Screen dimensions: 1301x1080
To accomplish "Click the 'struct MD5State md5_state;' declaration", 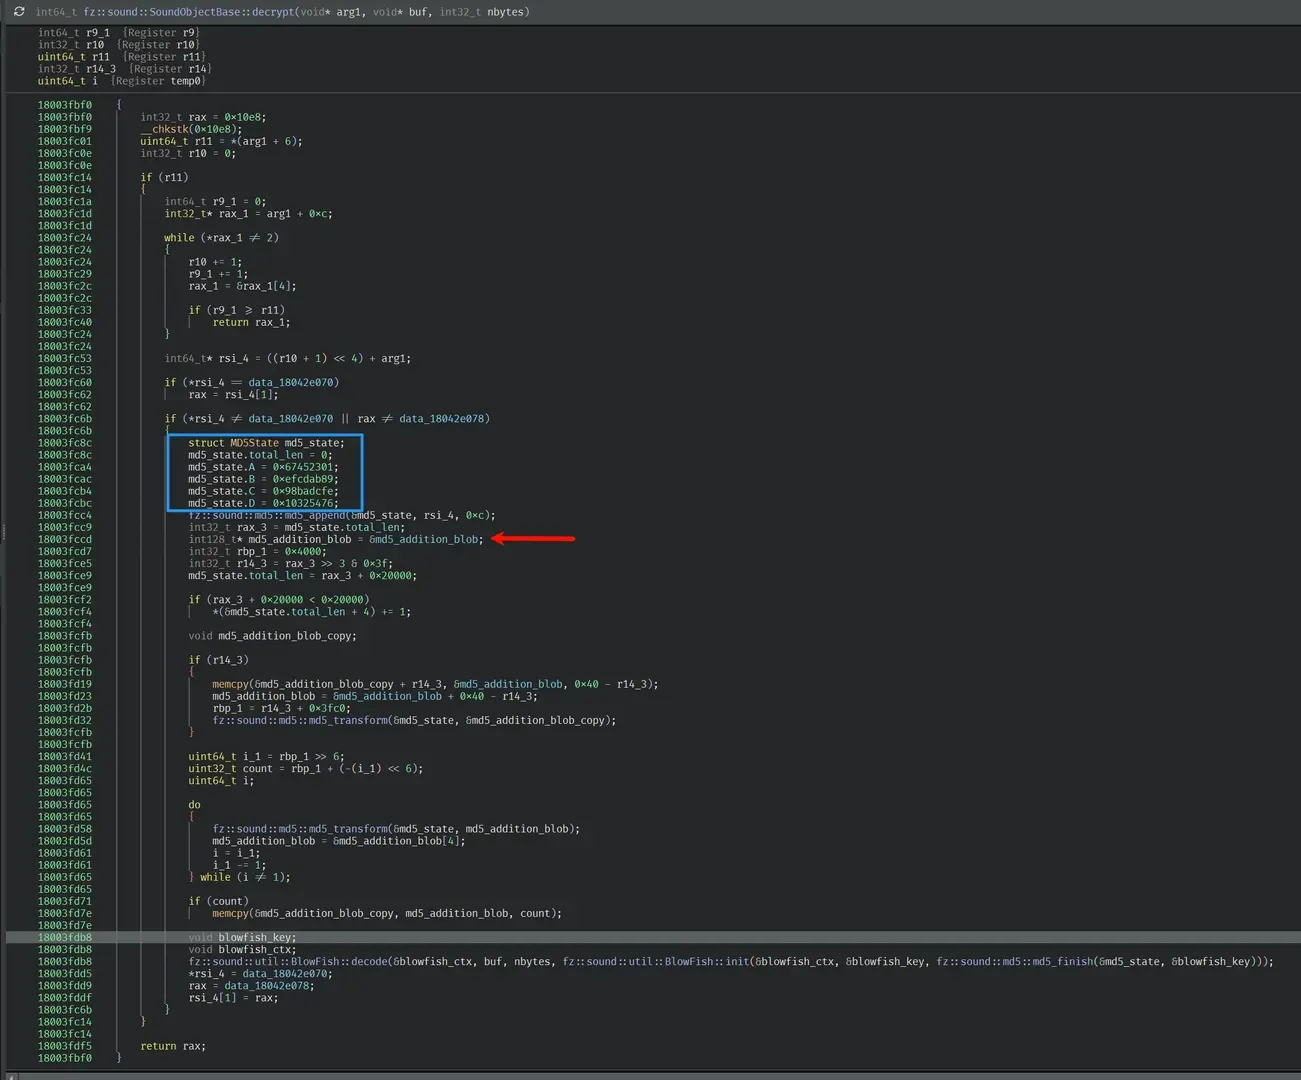I will click(x=266, y=443).
